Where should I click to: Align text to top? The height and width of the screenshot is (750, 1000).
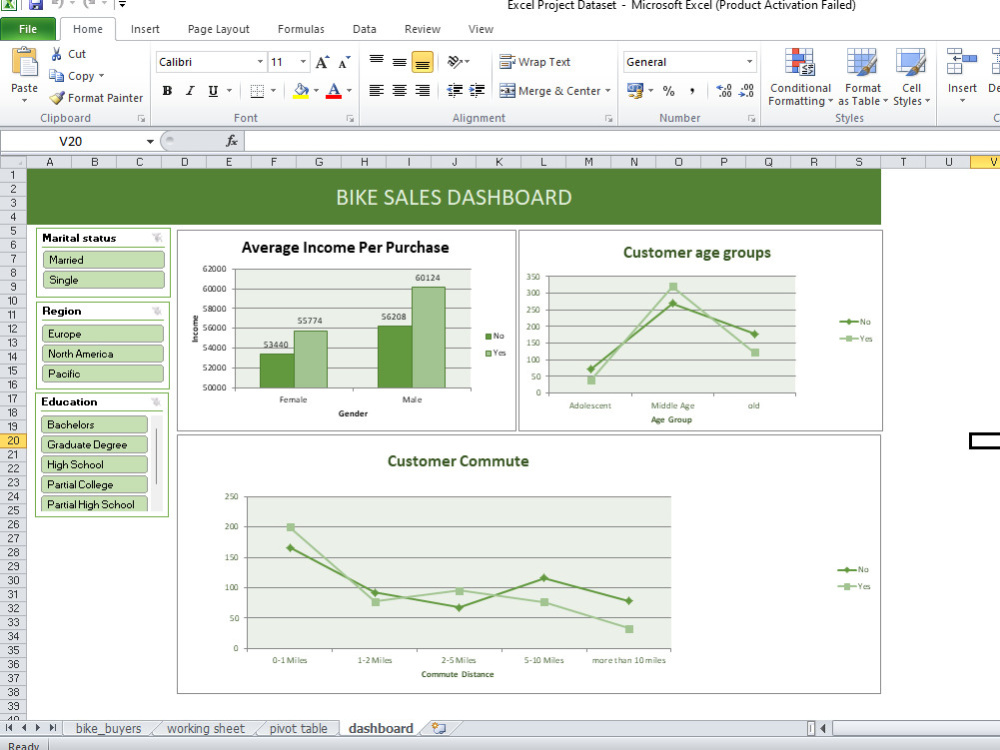(376, 61)
